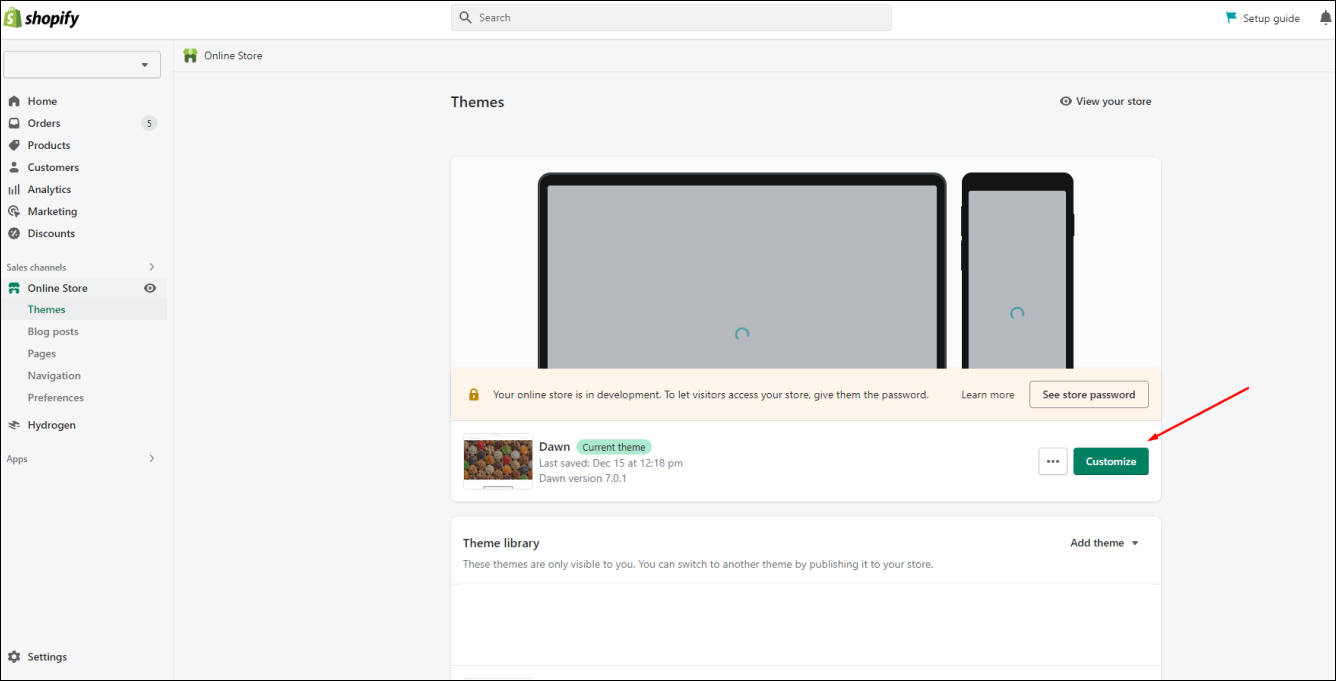Image resolution: width=1336 pixels, height=681 pixels.
Task: Click View your store link
Action: (1113, 101)
